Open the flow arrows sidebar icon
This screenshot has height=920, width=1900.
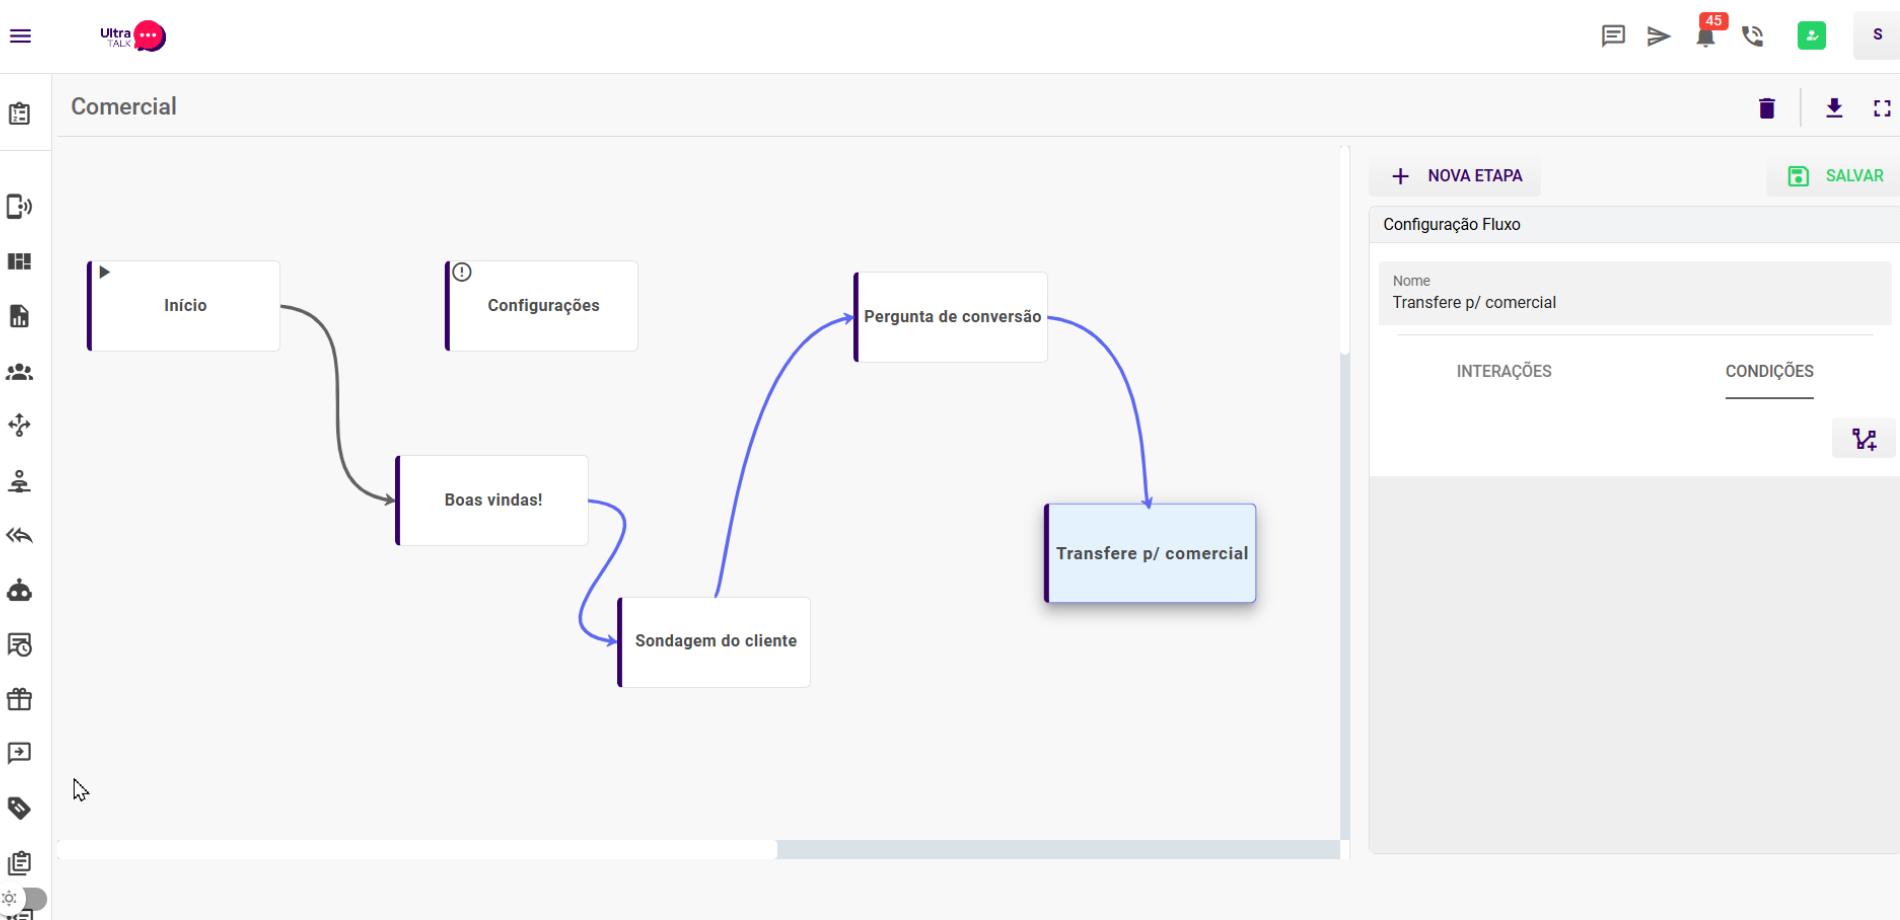coord(20,426)
